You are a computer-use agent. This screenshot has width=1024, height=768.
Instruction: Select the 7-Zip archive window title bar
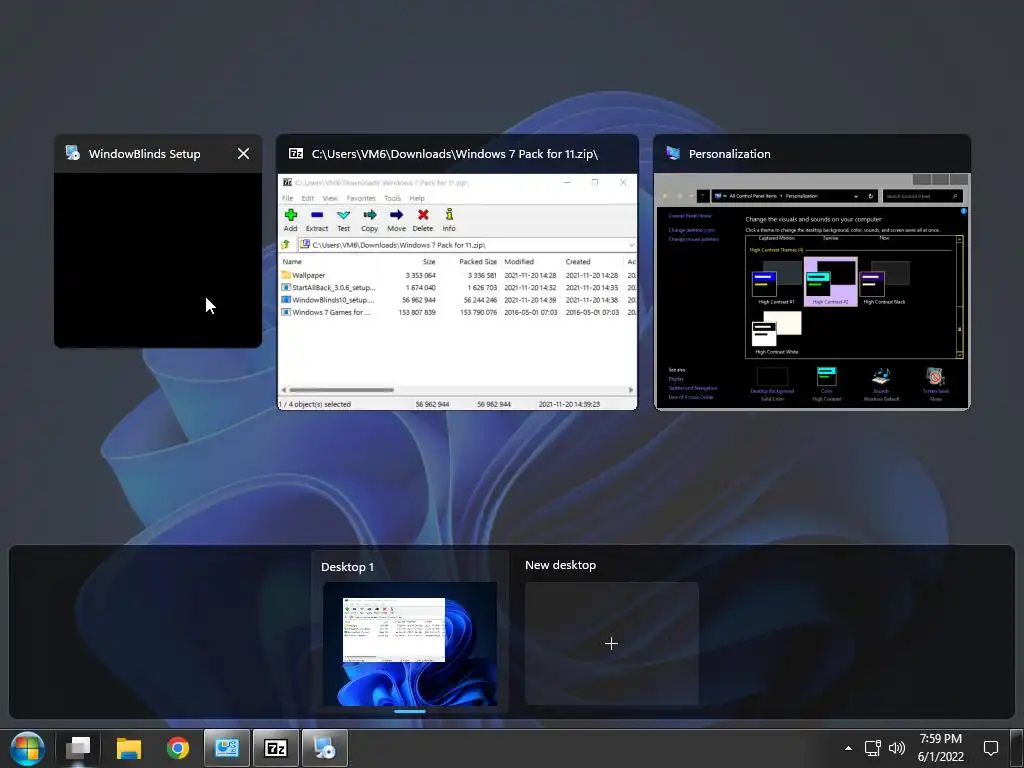click(457, 153)
